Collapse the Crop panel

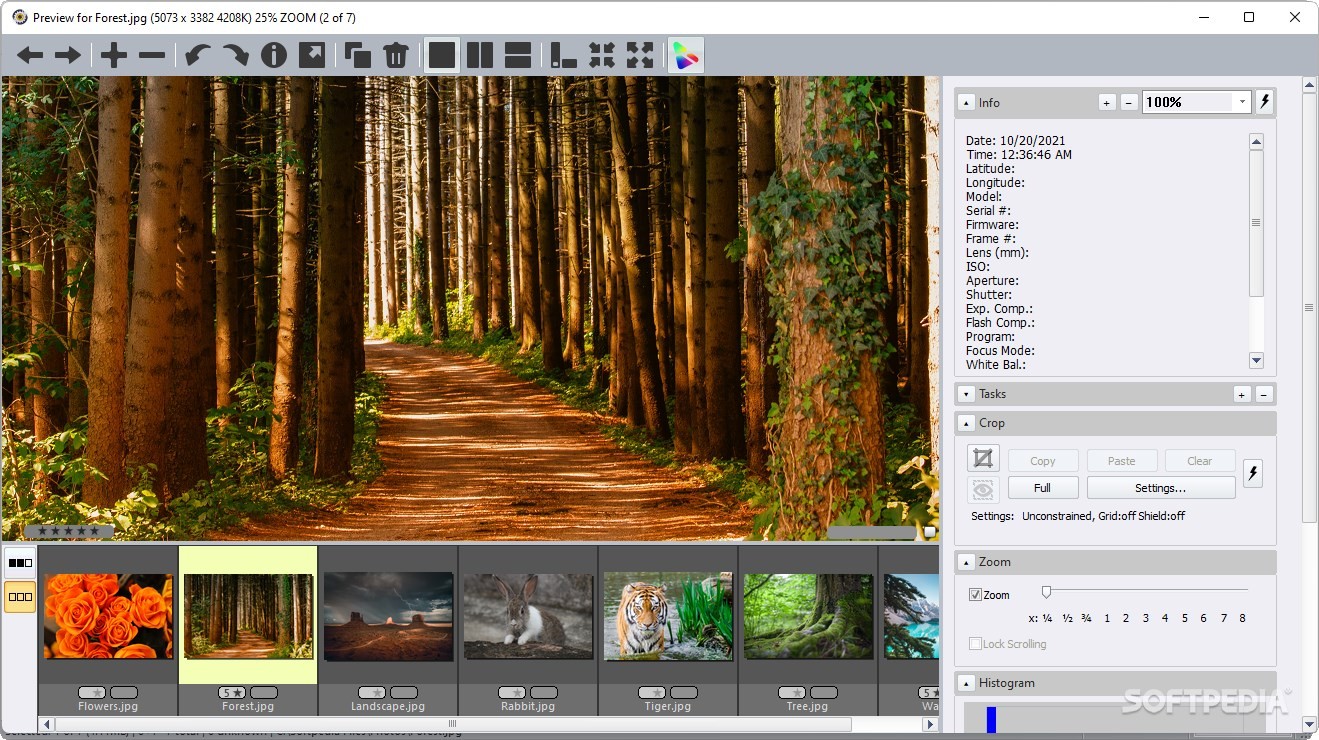pyautogui.click(x=965, y=423)
